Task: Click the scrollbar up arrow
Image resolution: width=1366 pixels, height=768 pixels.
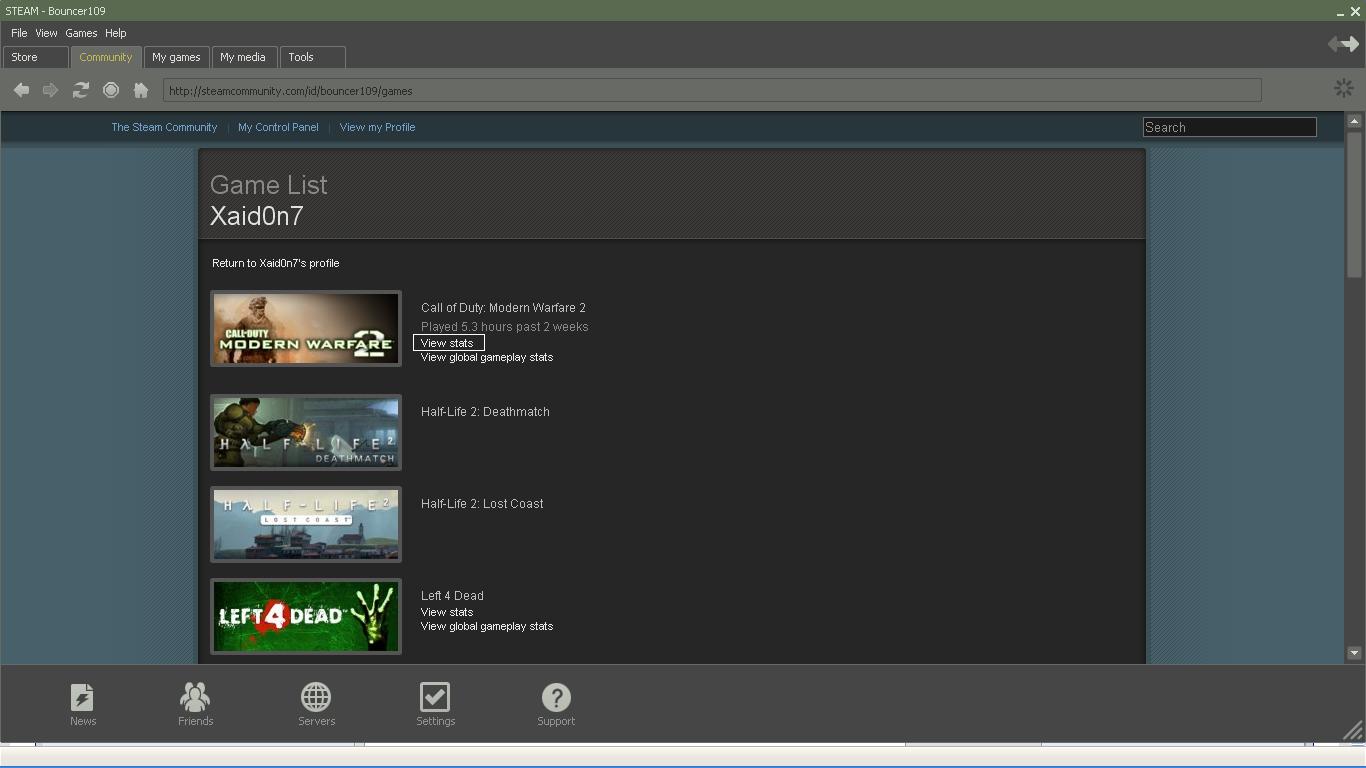Action: click(1354, 121)
